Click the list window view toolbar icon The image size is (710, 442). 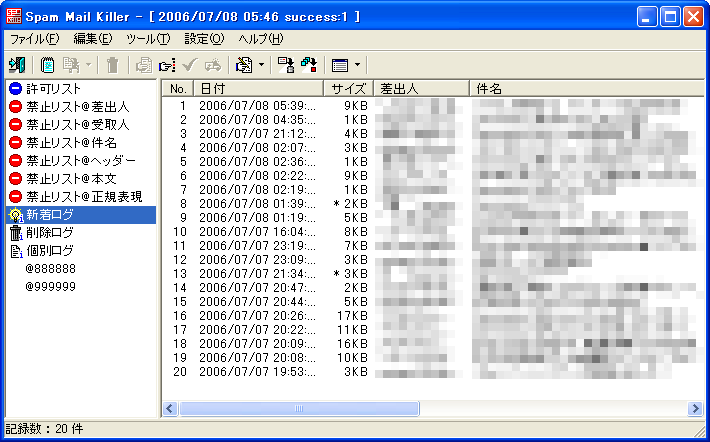[340, 65]
